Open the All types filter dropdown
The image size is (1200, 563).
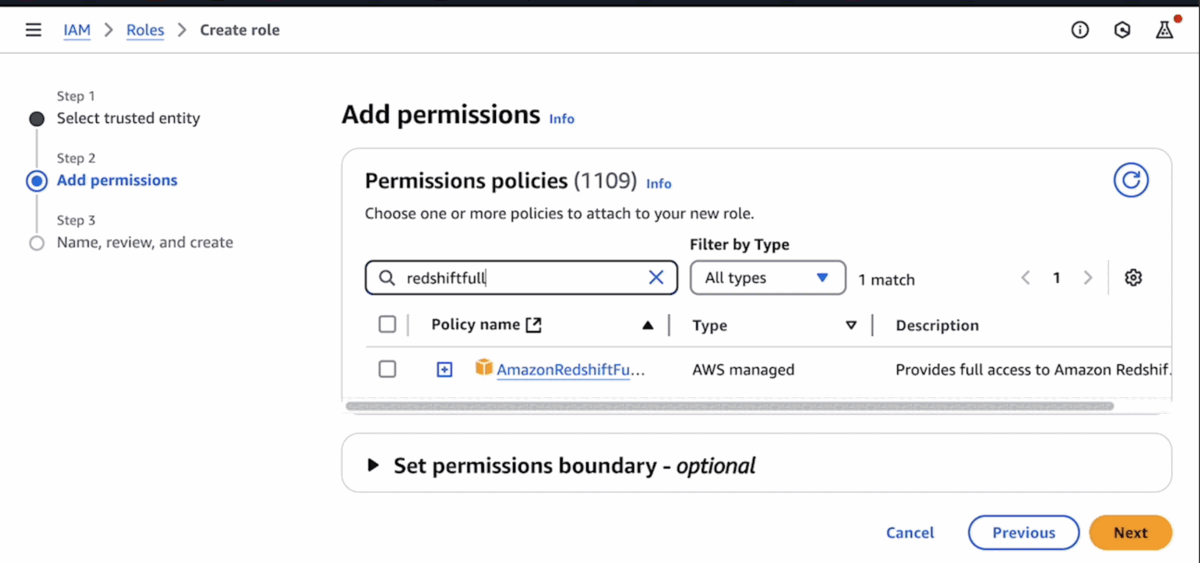767,278
